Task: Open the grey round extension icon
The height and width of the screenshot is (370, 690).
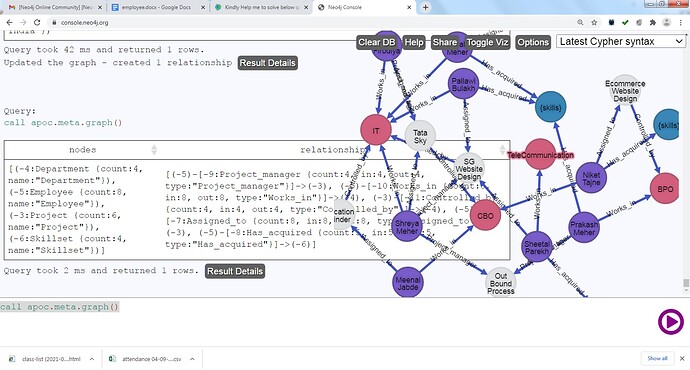Action: (639, 22)
